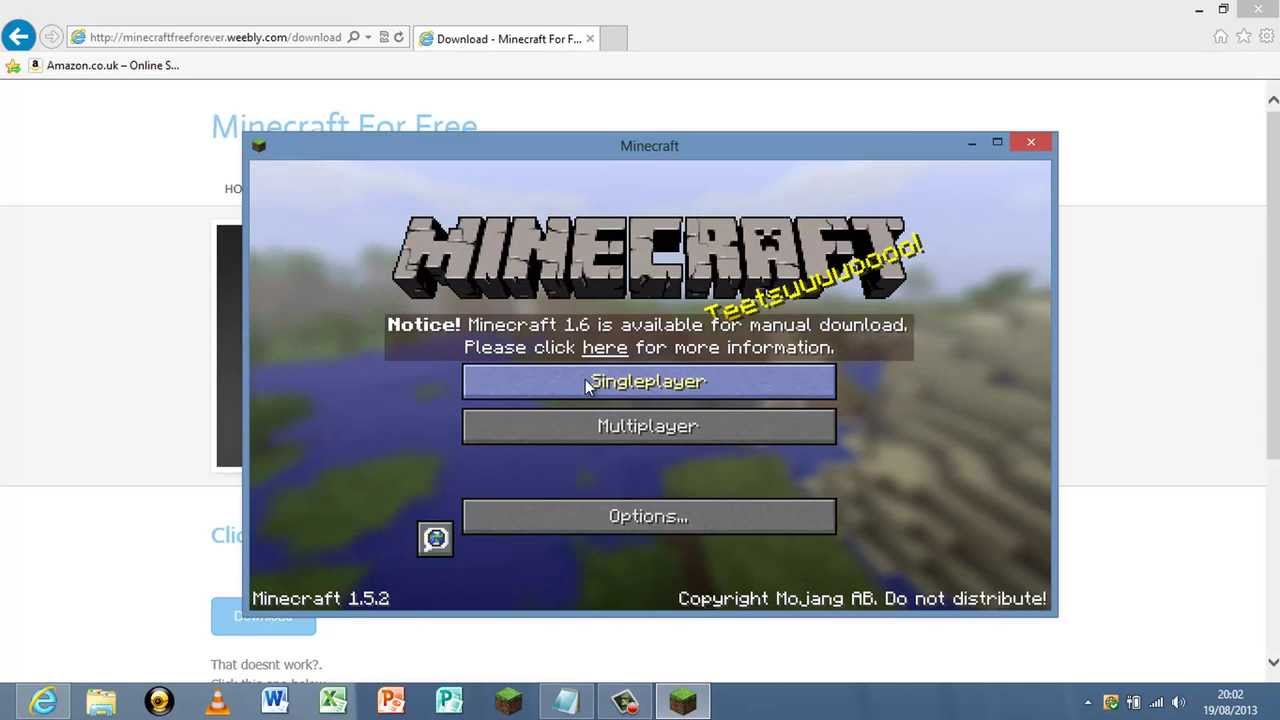This screenshot has width=1280, height=720.
Task: Click the 'Minecraft 1.5.2' version text
Action: pos(321,598)
